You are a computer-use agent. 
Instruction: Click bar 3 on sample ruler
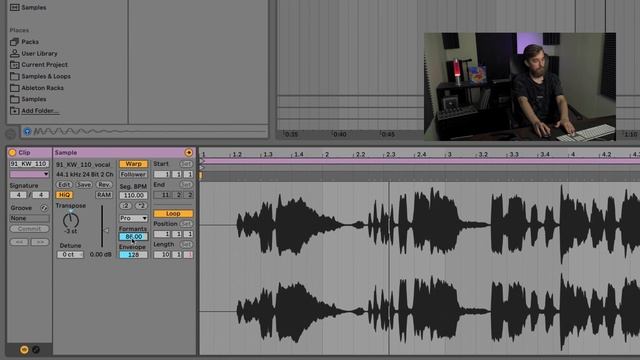[449, 155]
